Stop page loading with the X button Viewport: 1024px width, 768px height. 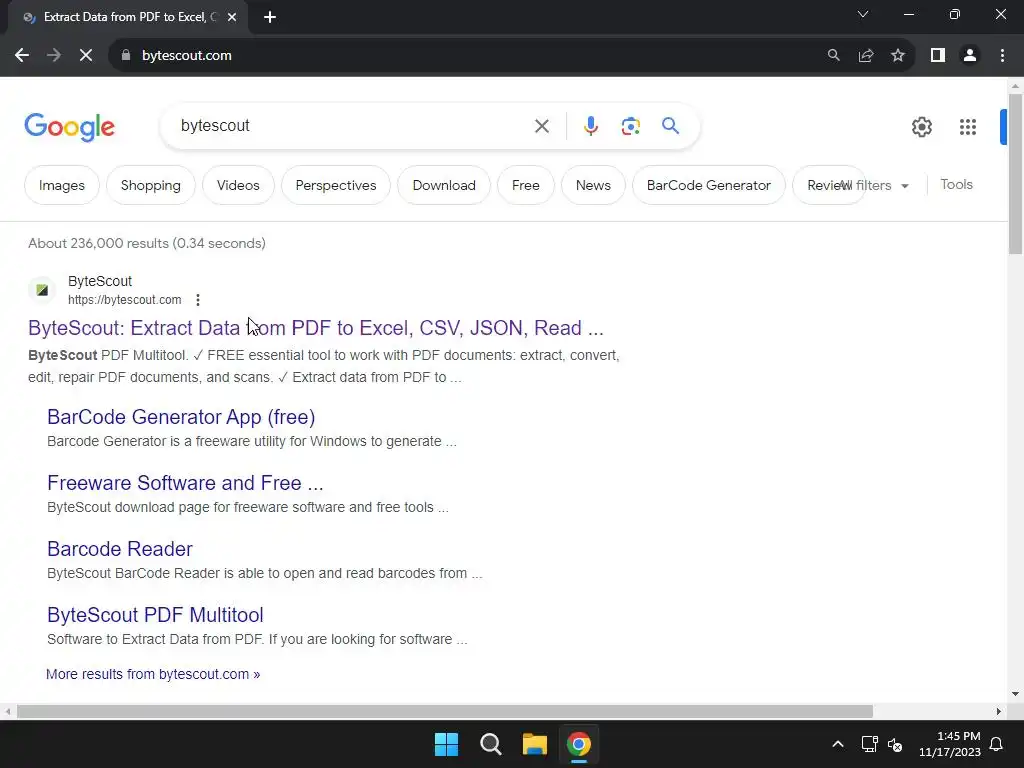pos(86,56)
